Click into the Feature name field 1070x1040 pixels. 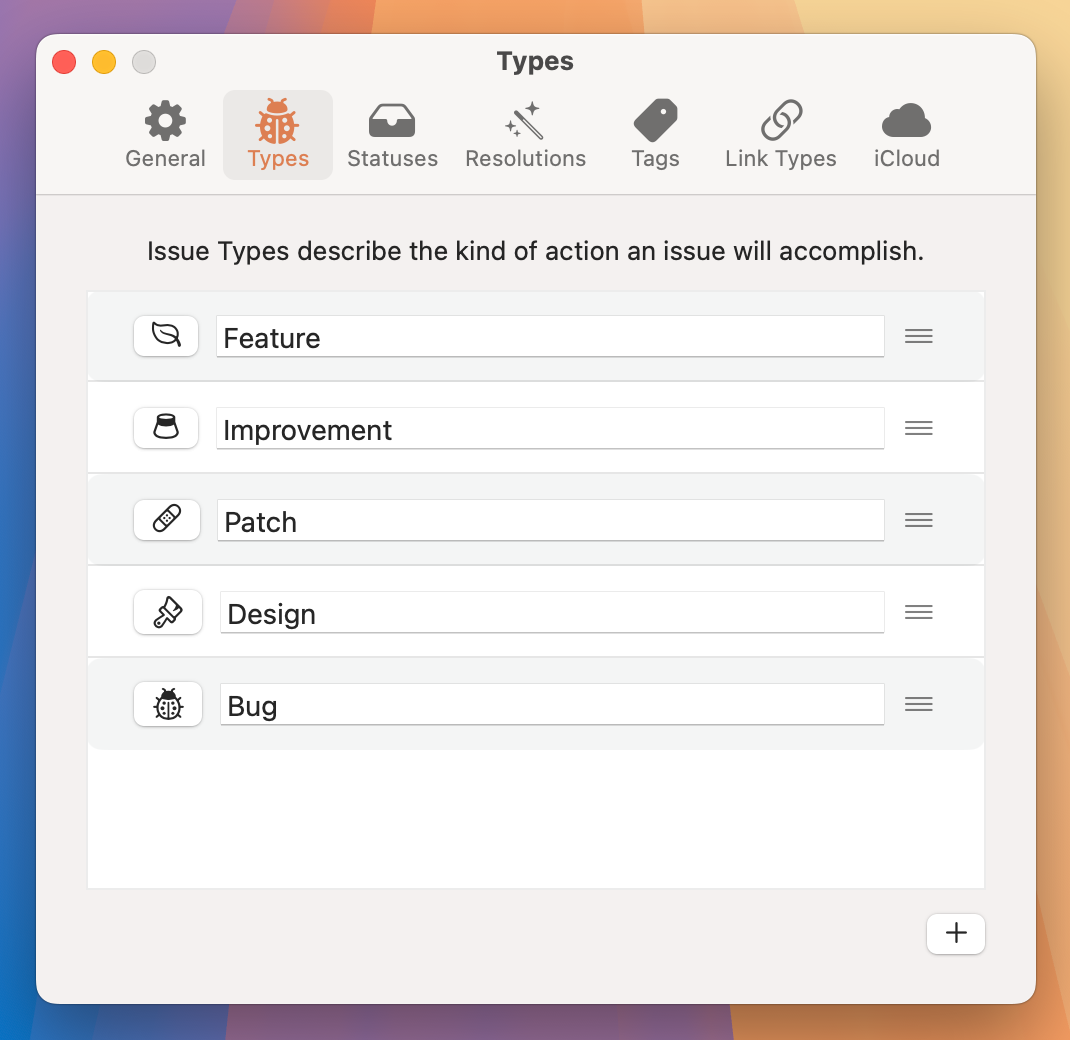(x=550, y=337)
